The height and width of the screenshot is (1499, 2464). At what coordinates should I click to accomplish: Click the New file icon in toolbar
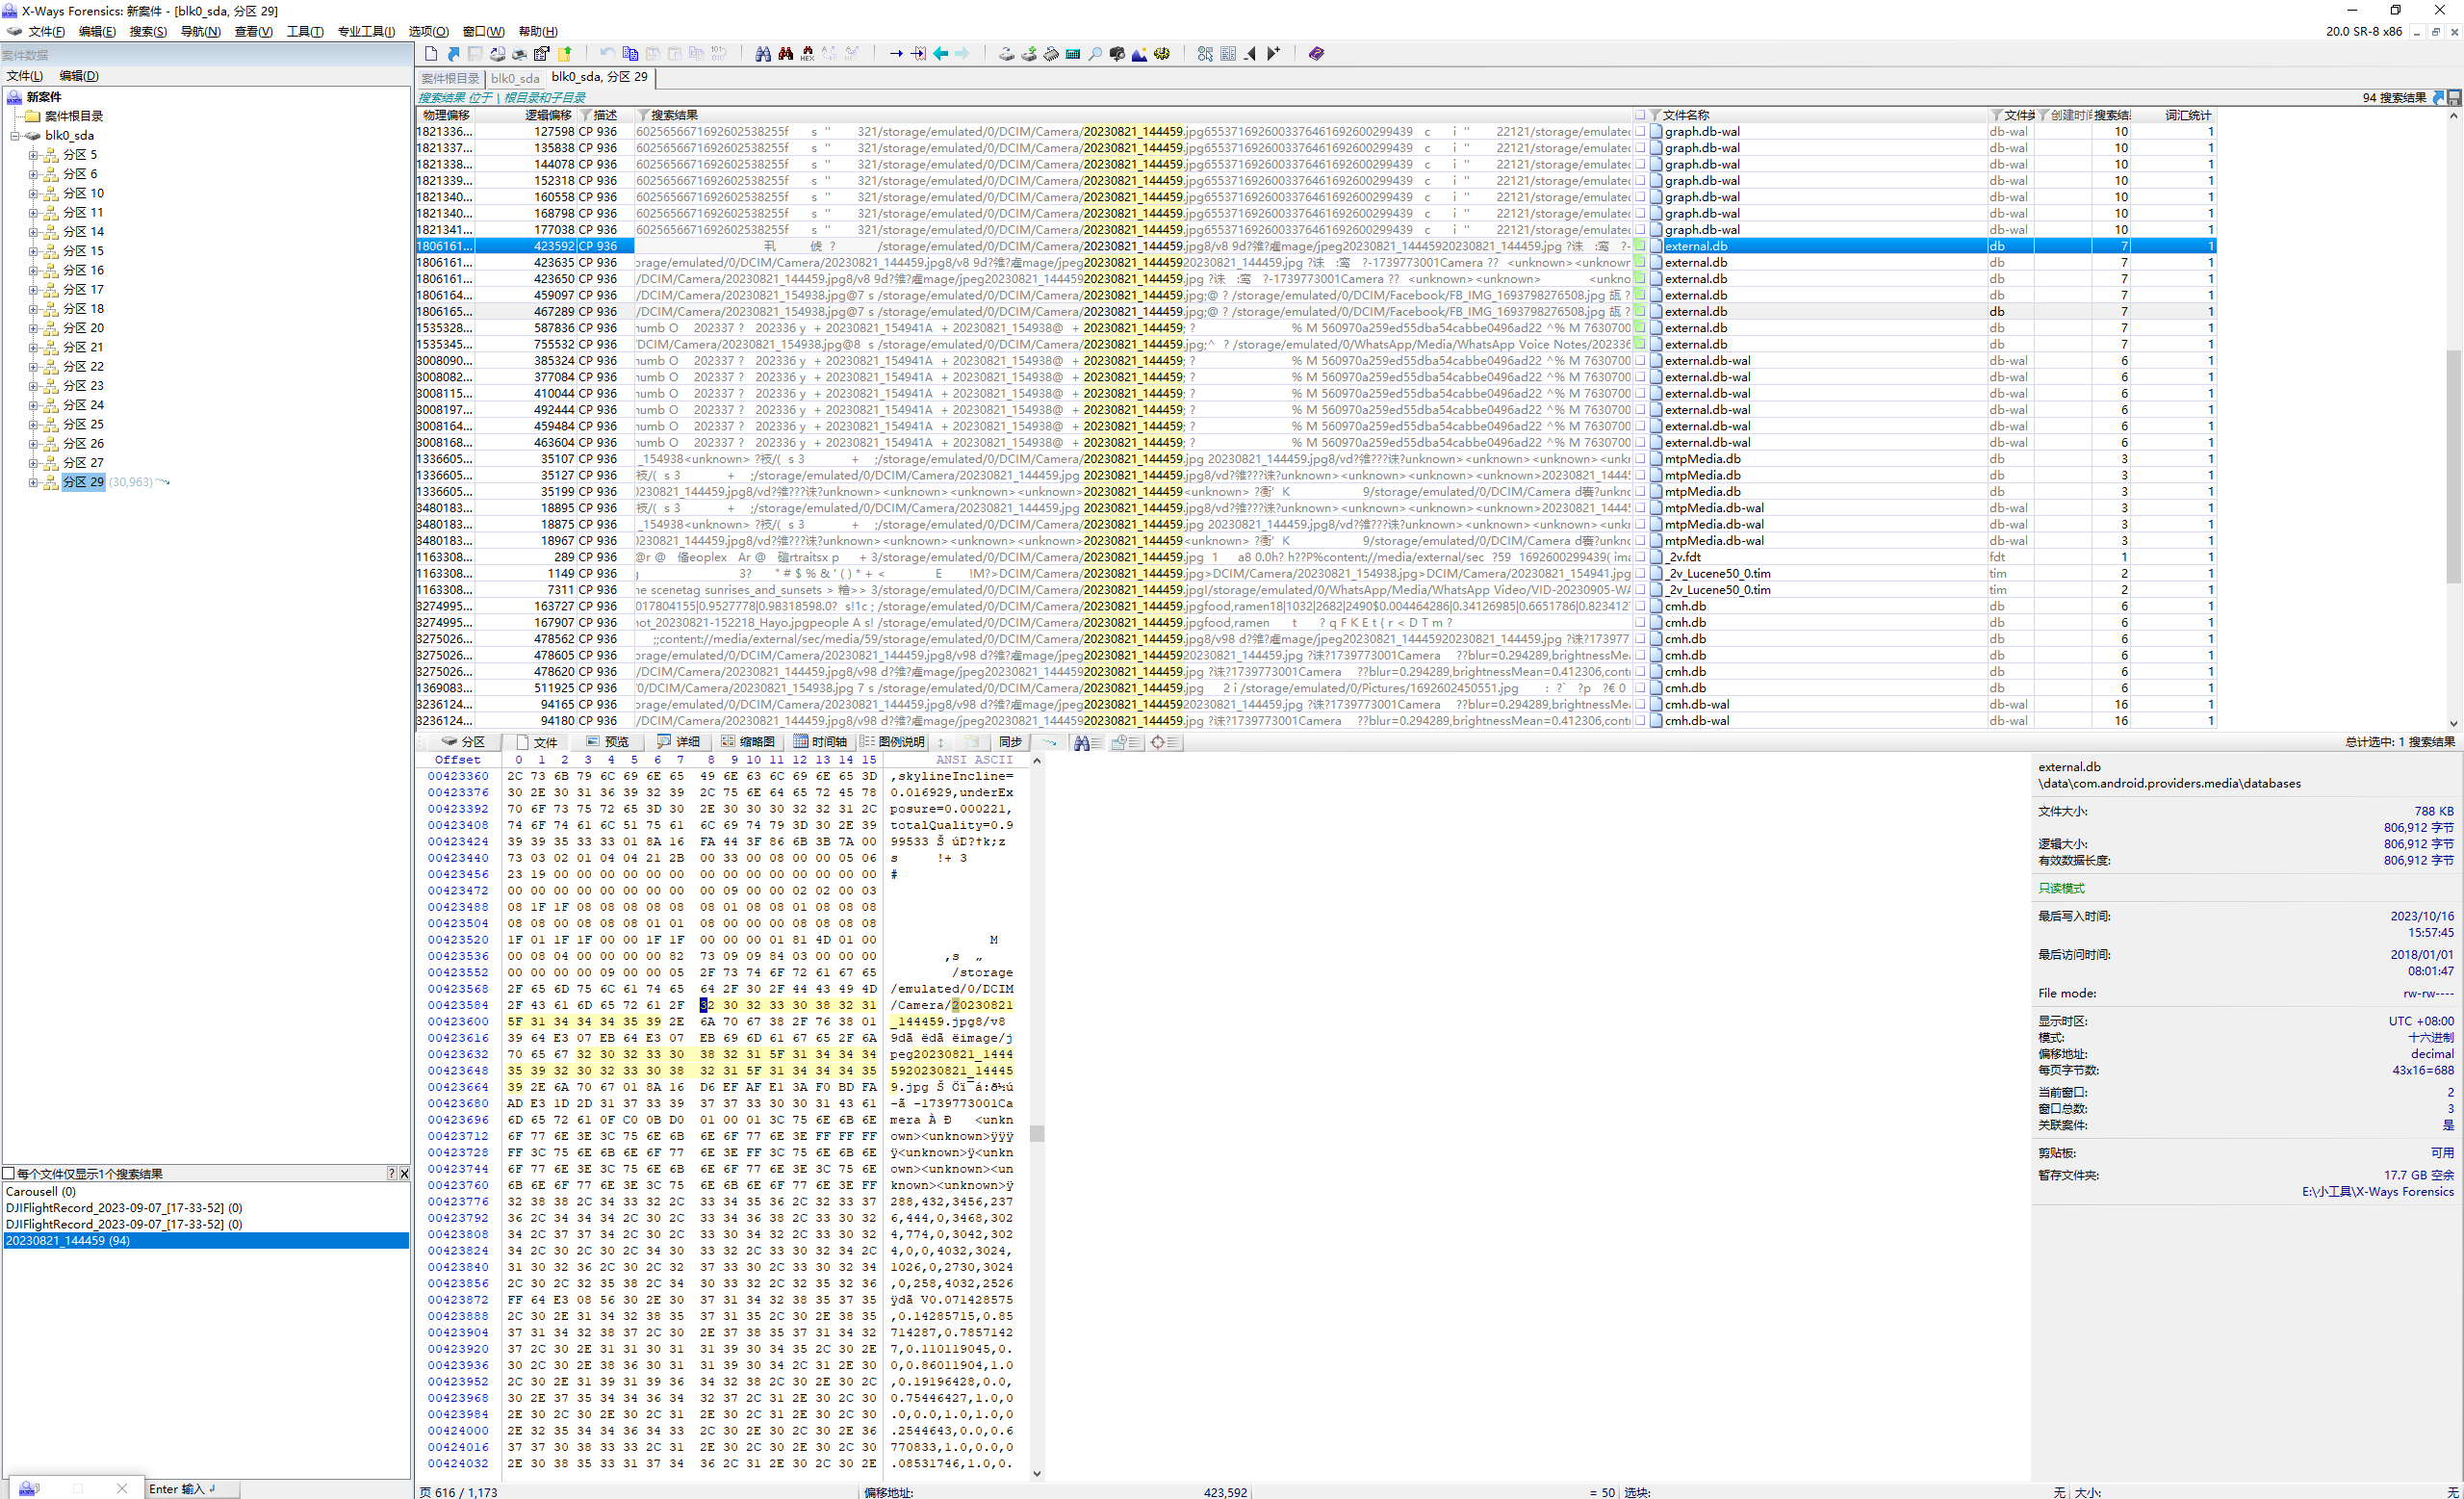pos(431,54)
